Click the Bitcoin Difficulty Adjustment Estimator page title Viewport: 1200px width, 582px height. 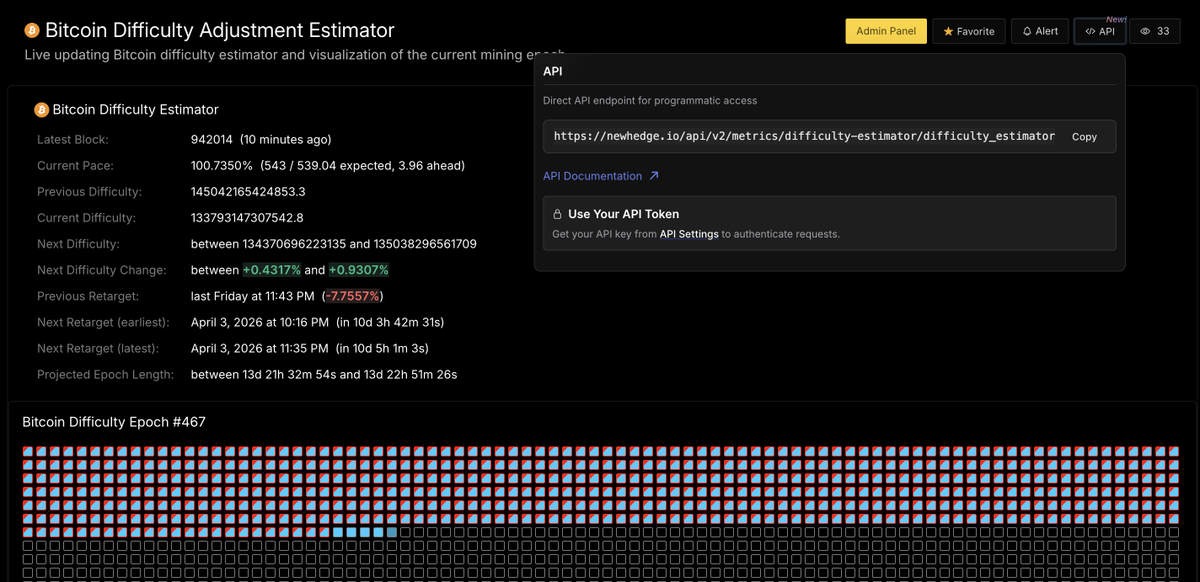220,31
